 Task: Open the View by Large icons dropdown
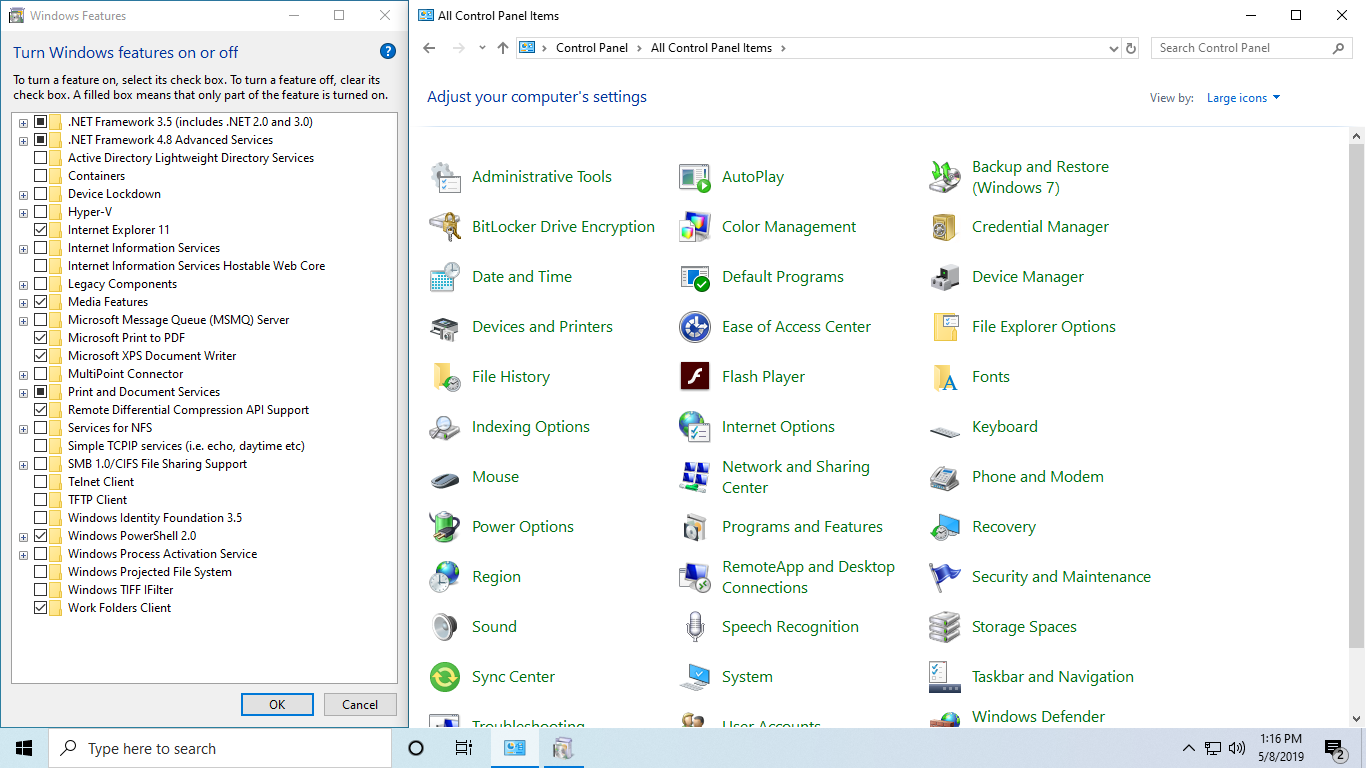click(x=1243, y=98)
